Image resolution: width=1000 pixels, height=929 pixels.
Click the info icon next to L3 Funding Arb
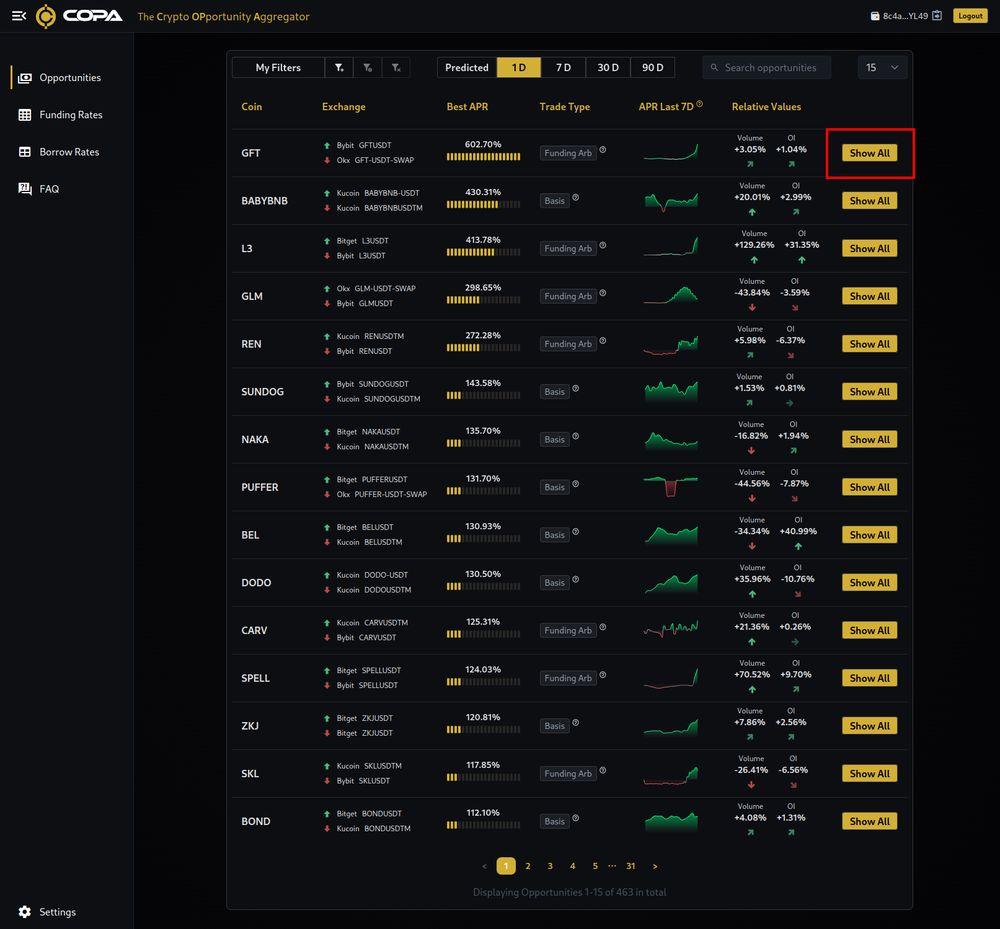(x=603, y=245)
